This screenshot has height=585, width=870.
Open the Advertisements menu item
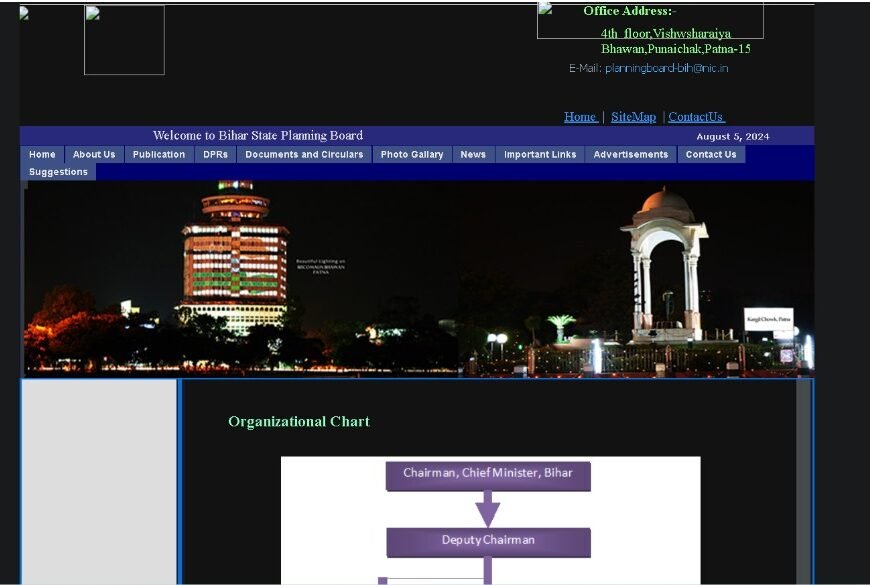(631, 154)
